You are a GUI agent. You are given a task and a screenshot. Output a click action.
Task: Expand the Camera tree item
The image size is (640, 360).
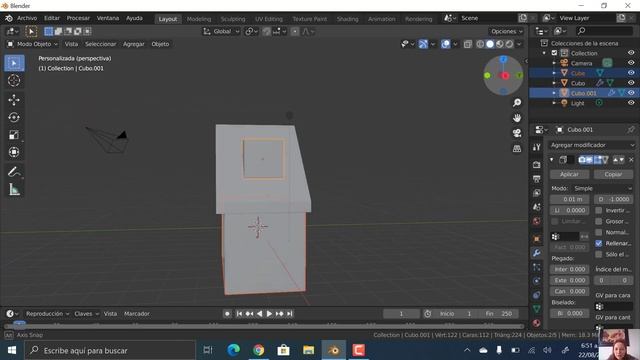(554, 63)
